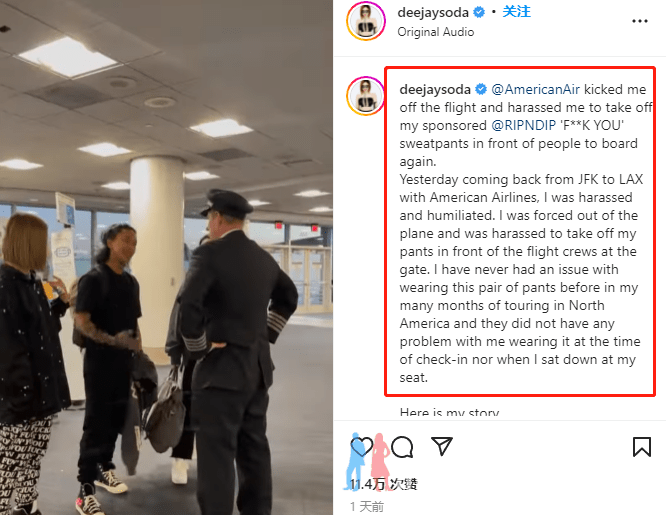Viewport: 666px width, 515px height.
Task: Like the post with heart icon
Action: pyautogui.click(x=361, y=447)
